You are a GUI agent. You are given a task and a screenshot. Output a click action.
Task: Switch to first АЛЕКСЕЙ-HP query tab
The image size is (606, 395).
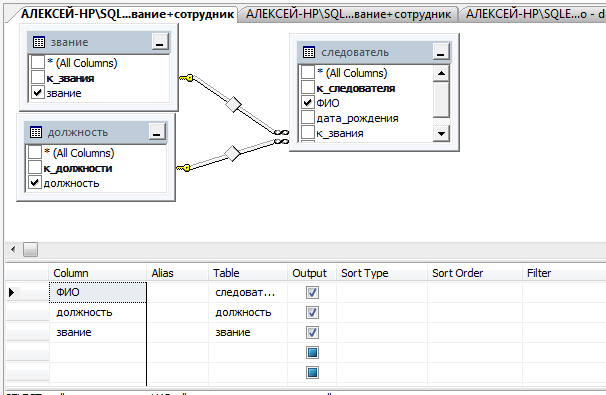point(127,14)
